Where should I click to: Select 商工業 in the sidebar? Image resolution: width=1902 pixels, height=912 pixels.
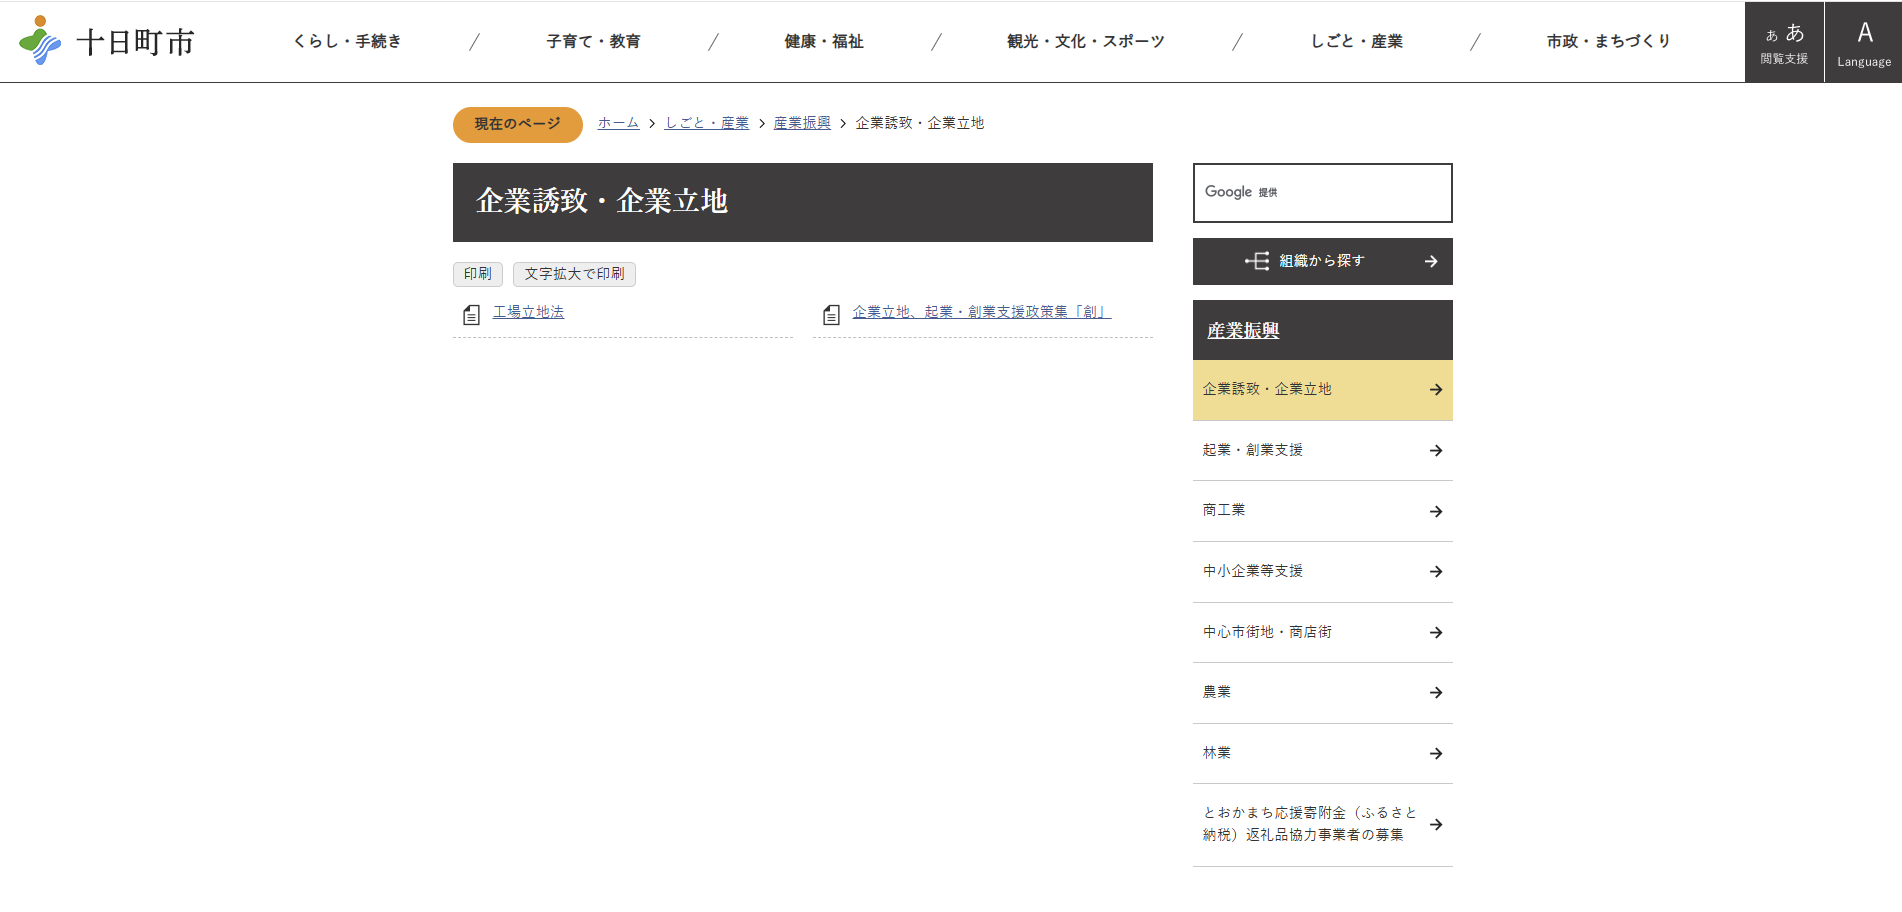click(1323, 512)
